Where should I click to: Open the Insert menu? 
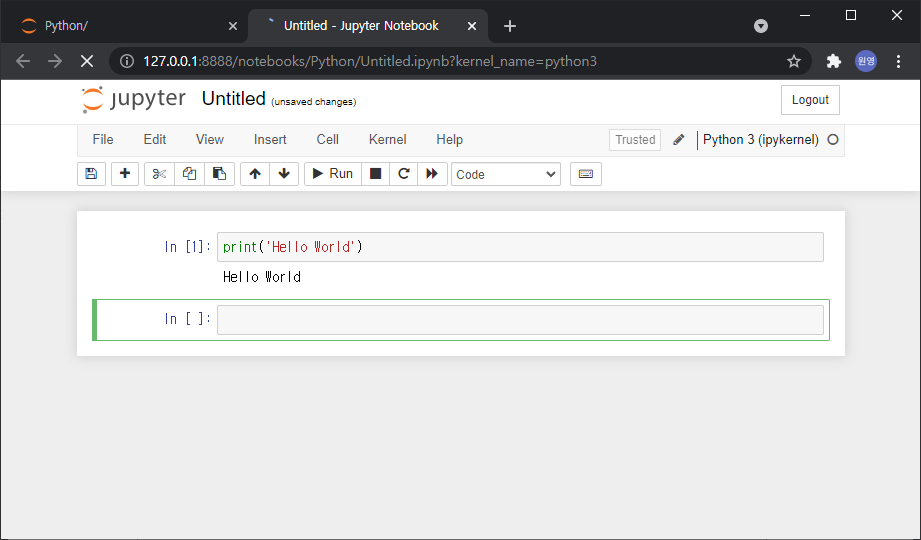click(270, 140)
